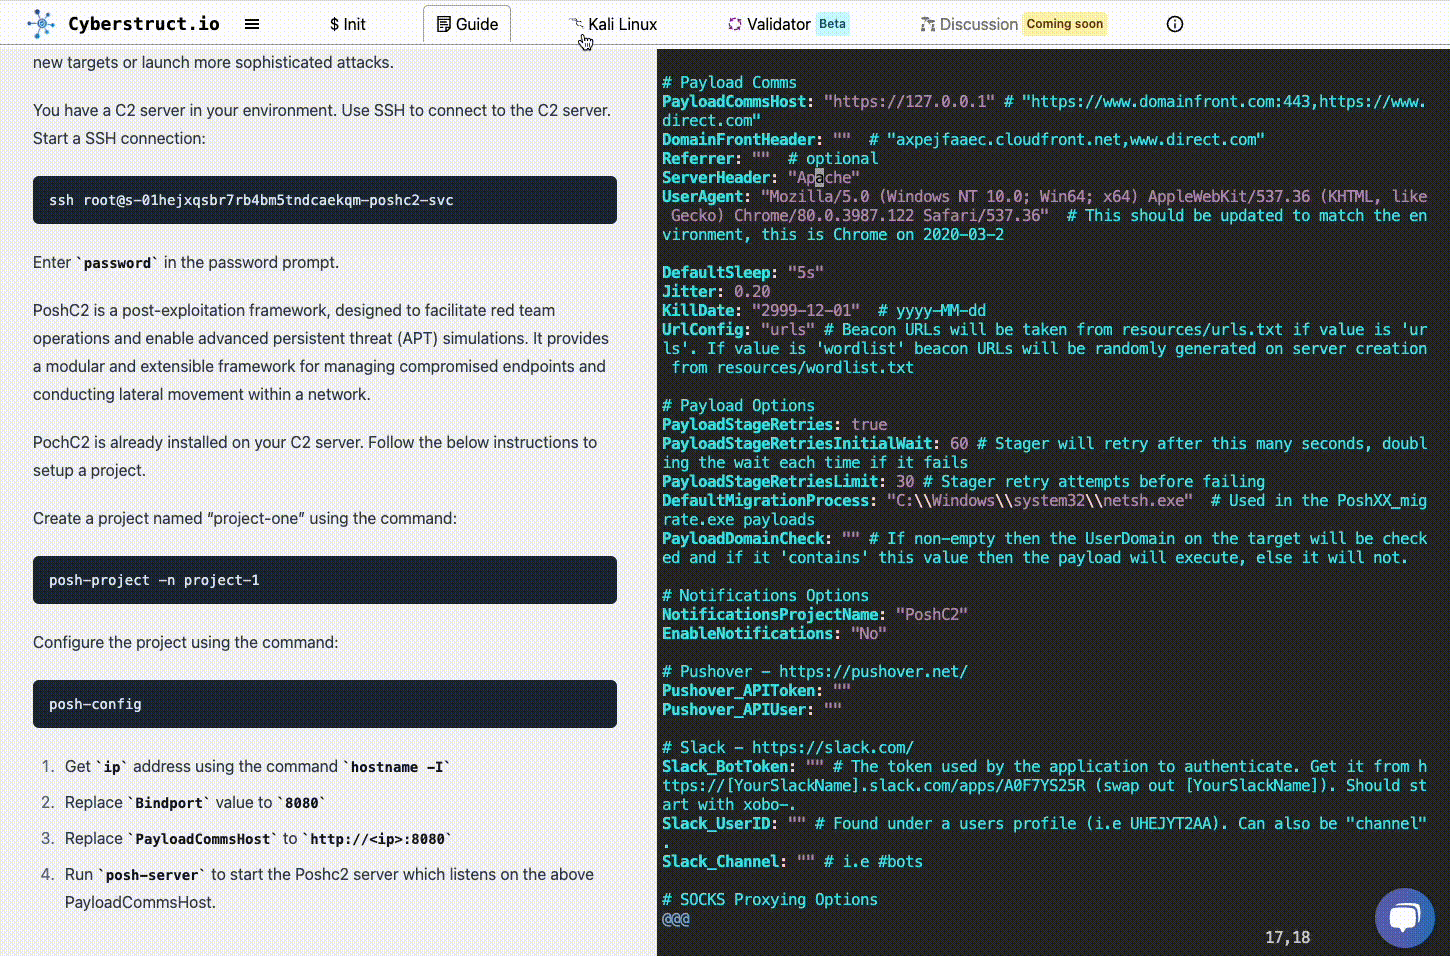The width and height of the screenshot is (1450, 956).
Task: Click the Kali Linux dragon icon
Action: coord(576,23)
